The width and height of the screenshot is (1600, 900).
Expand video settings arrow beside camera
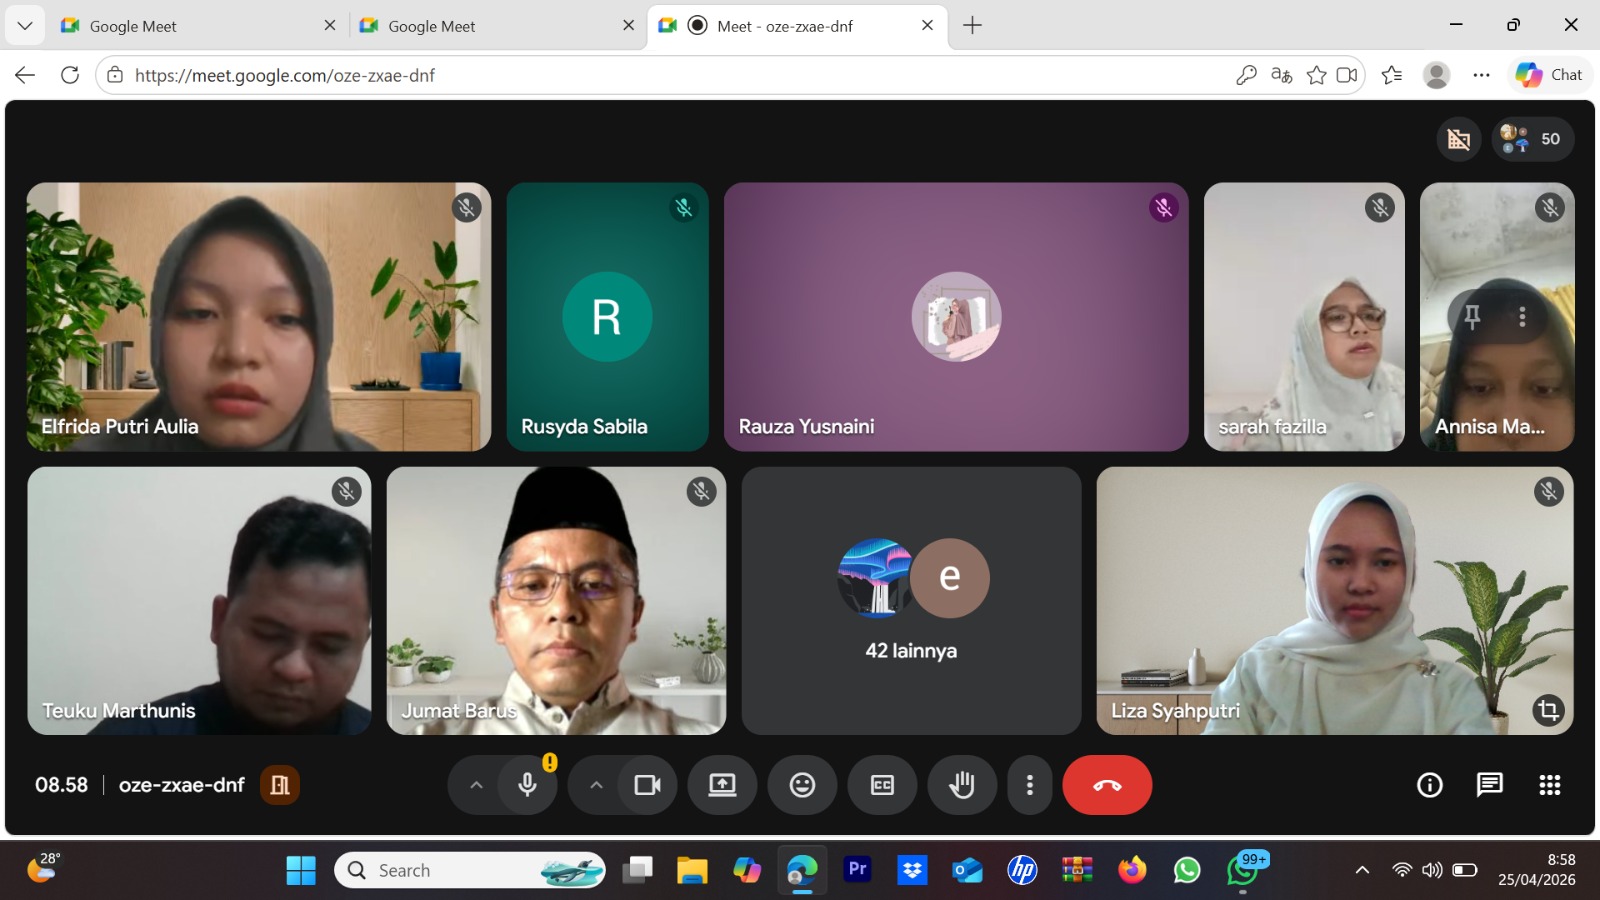coord(597,785)
